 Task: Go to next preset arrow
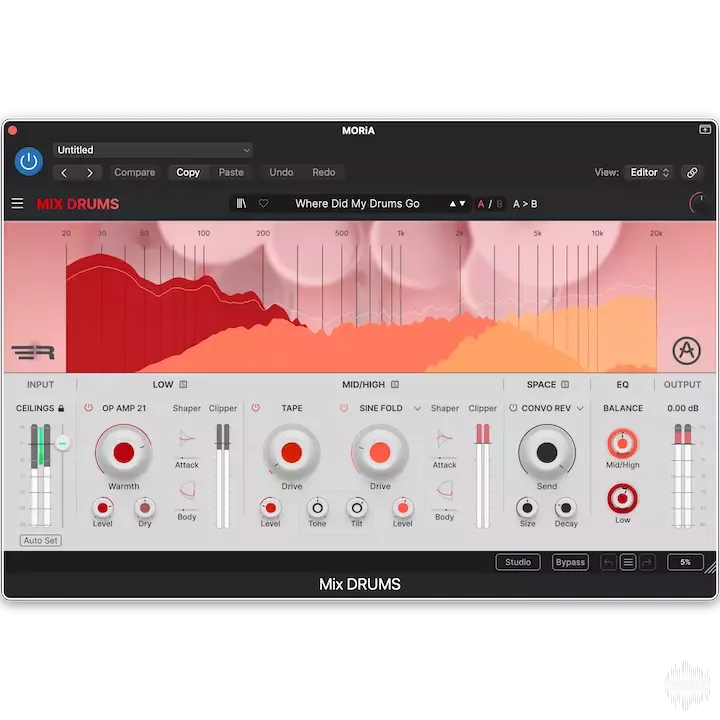90,173
